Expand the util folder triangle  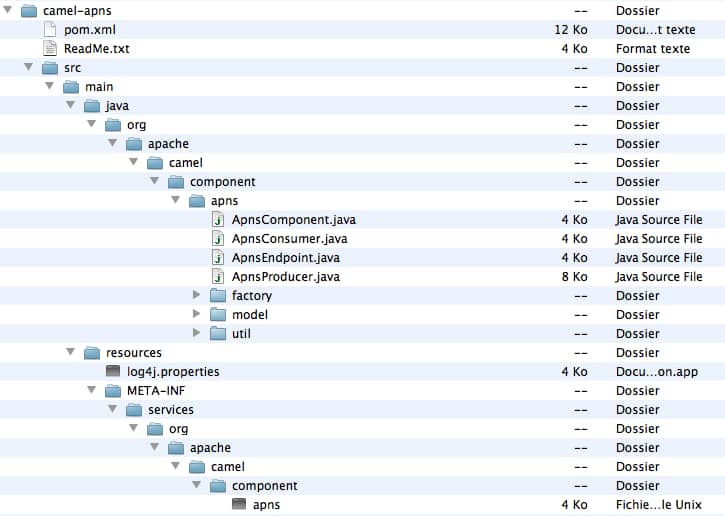click(197, 332)
